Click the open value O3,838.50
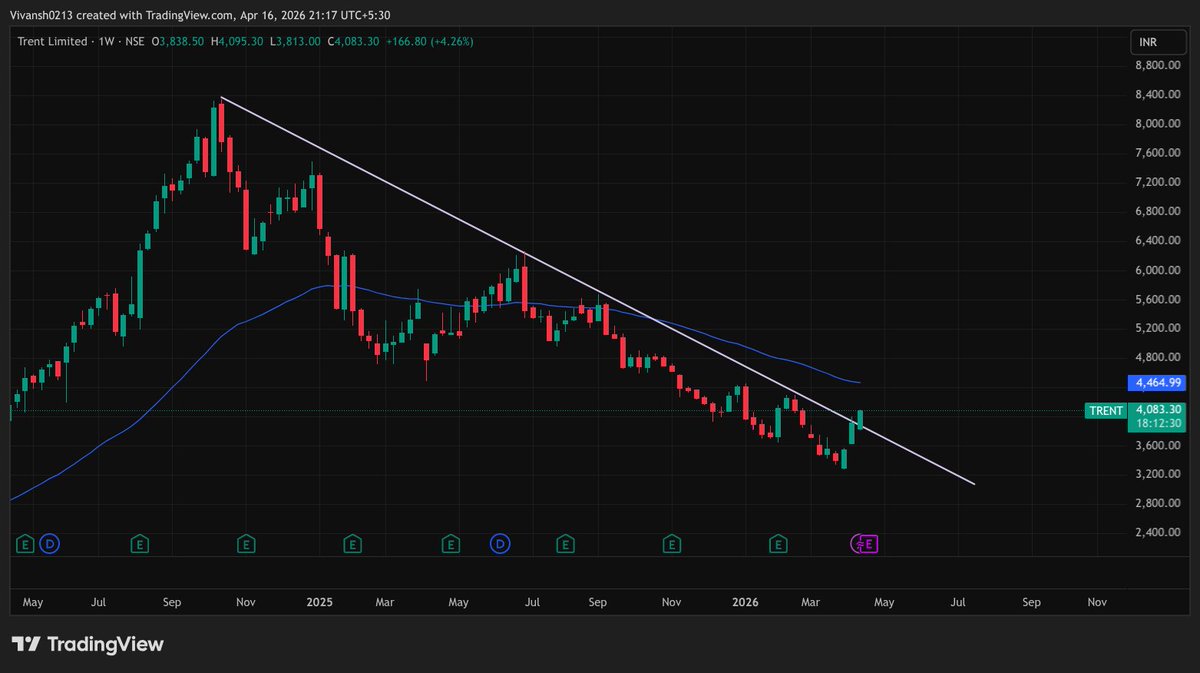Viewport: 1200px width, 673px height. tap(178, 41)
